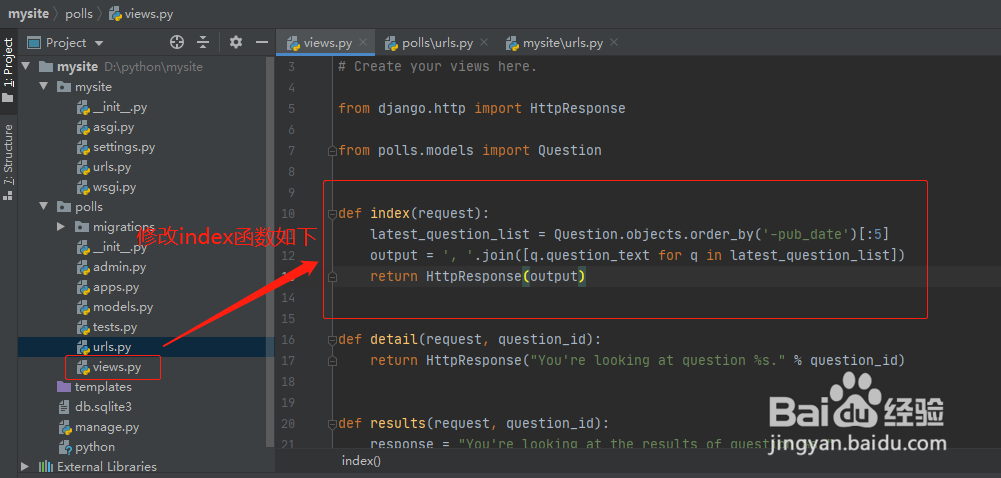Click 'from django.http import HttpResponse' line
1001x478 pixels.
(x=482, y=108)
